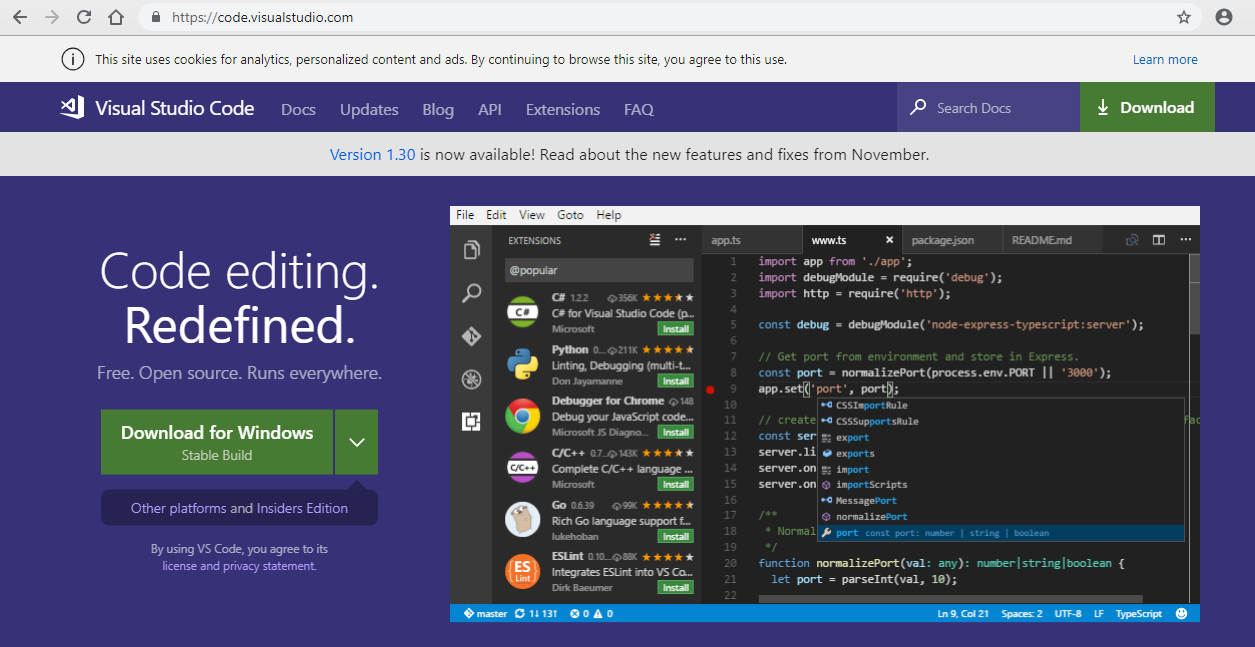This screenshot has width=1255, height=647.
Task: Click the errors and warnings status indicator
Action: 592,614
